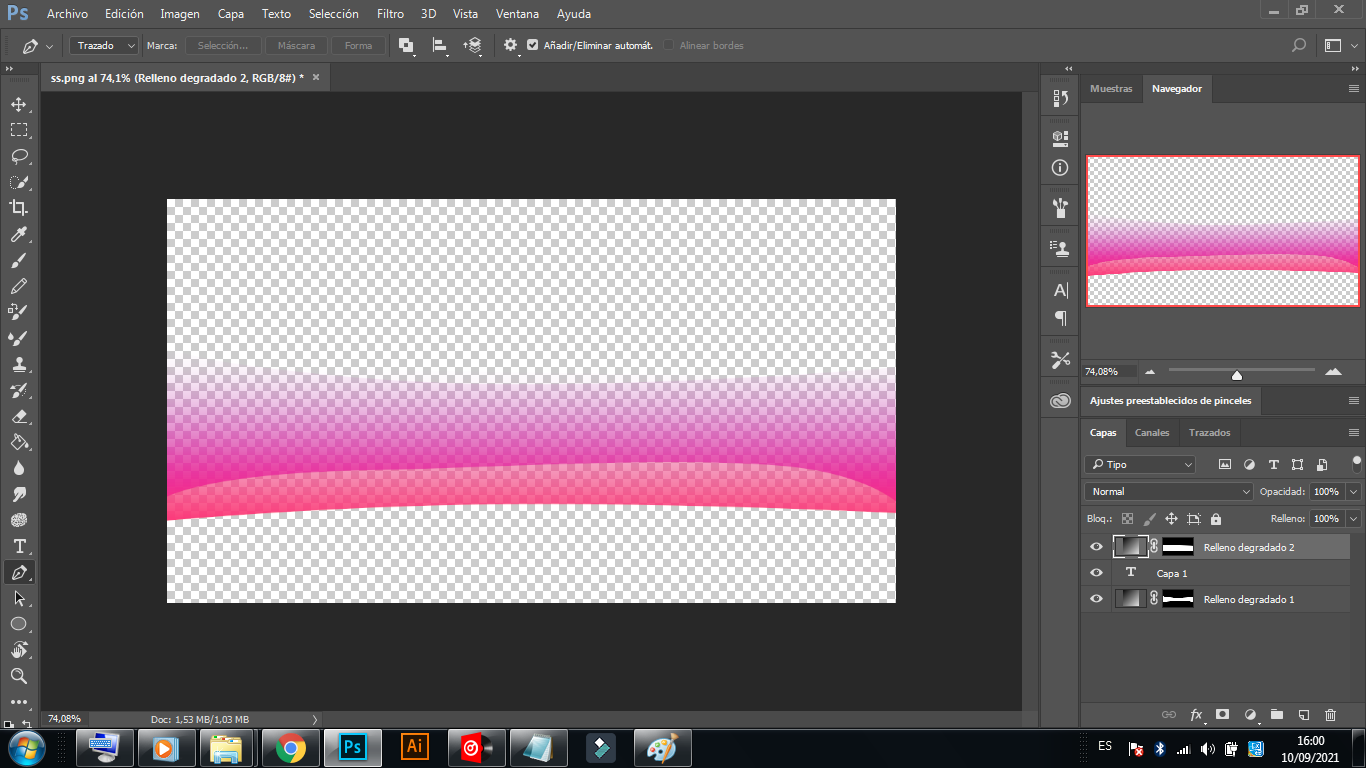Open the Info panel icon
Viewport: 1366px width, 768px height.
(x=1060, y=168)
